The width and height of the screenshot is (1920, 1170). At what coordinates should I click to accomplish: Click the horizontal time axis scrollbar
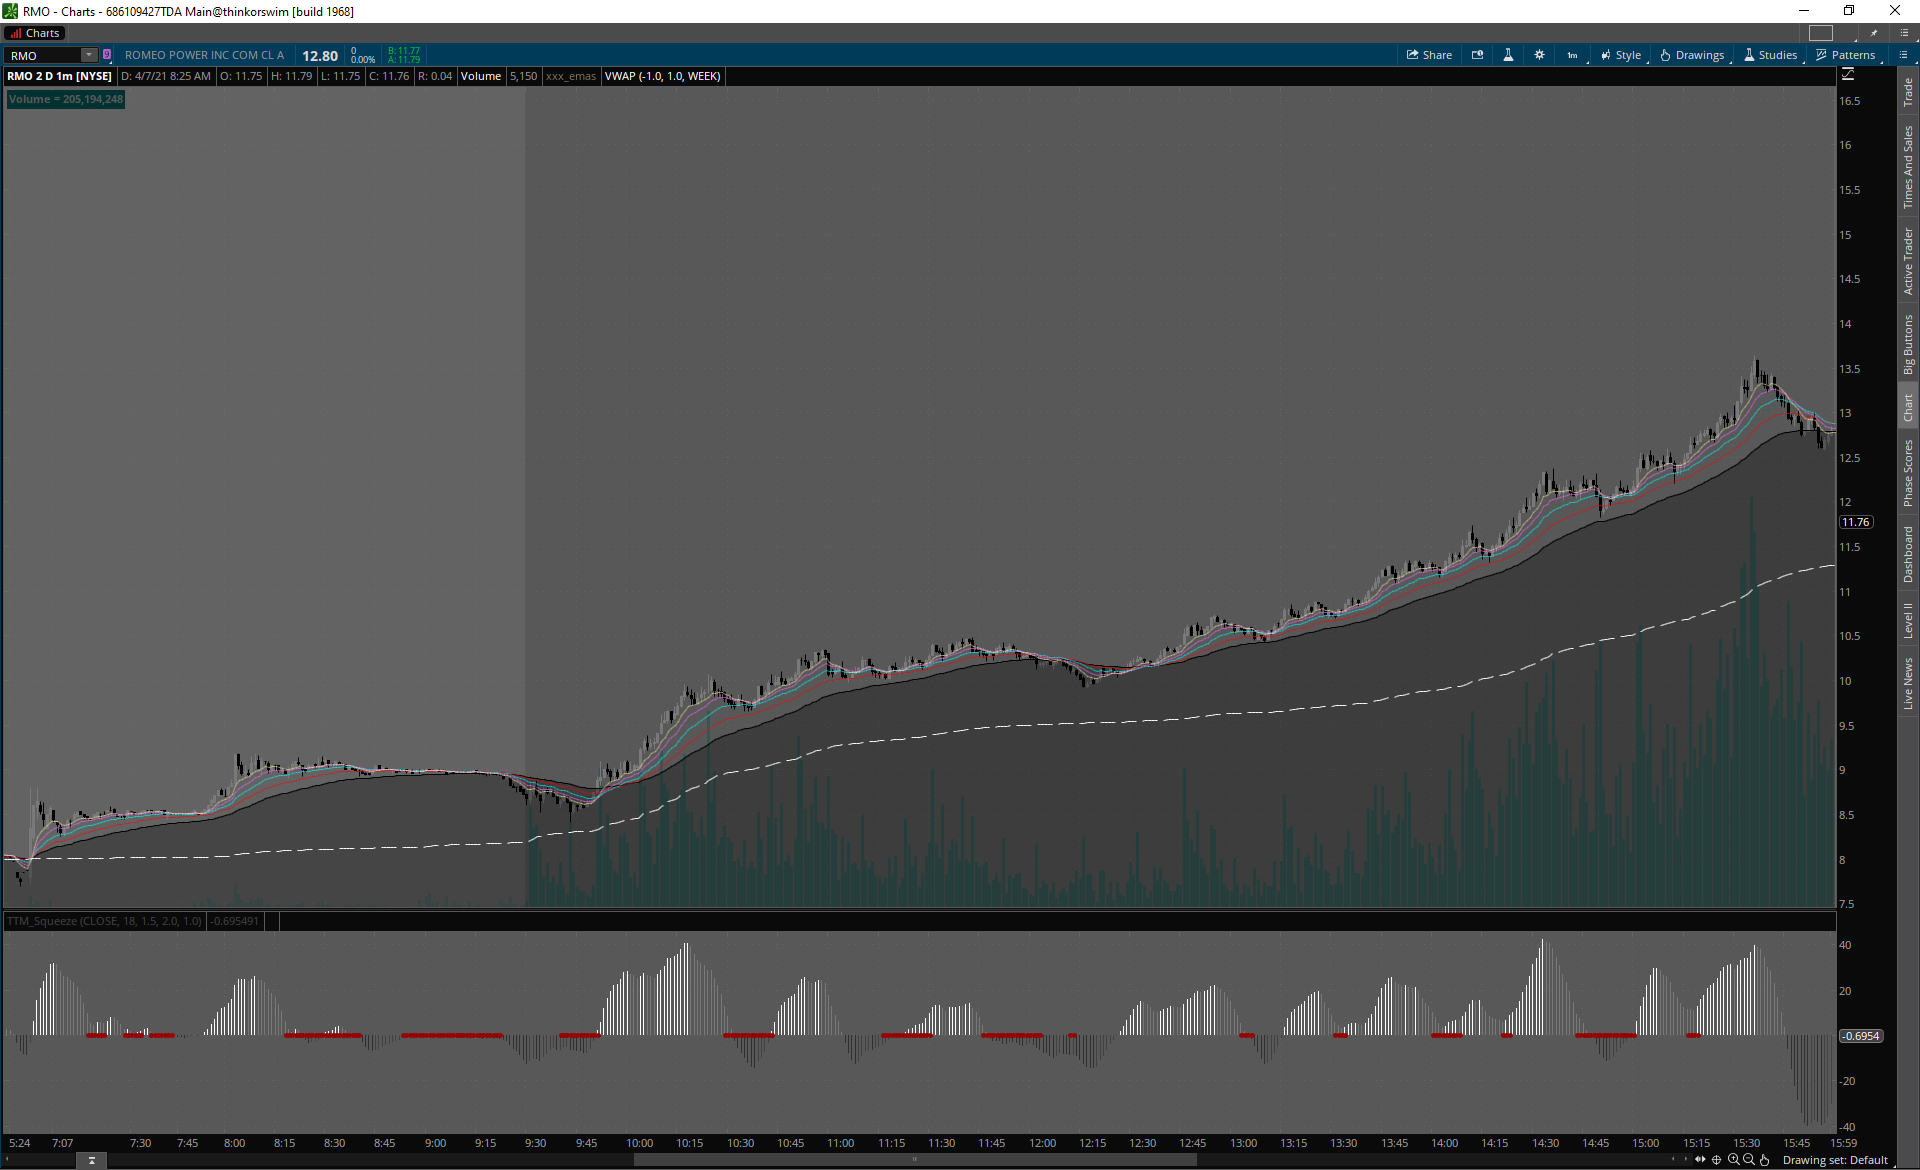[915, 1160]
